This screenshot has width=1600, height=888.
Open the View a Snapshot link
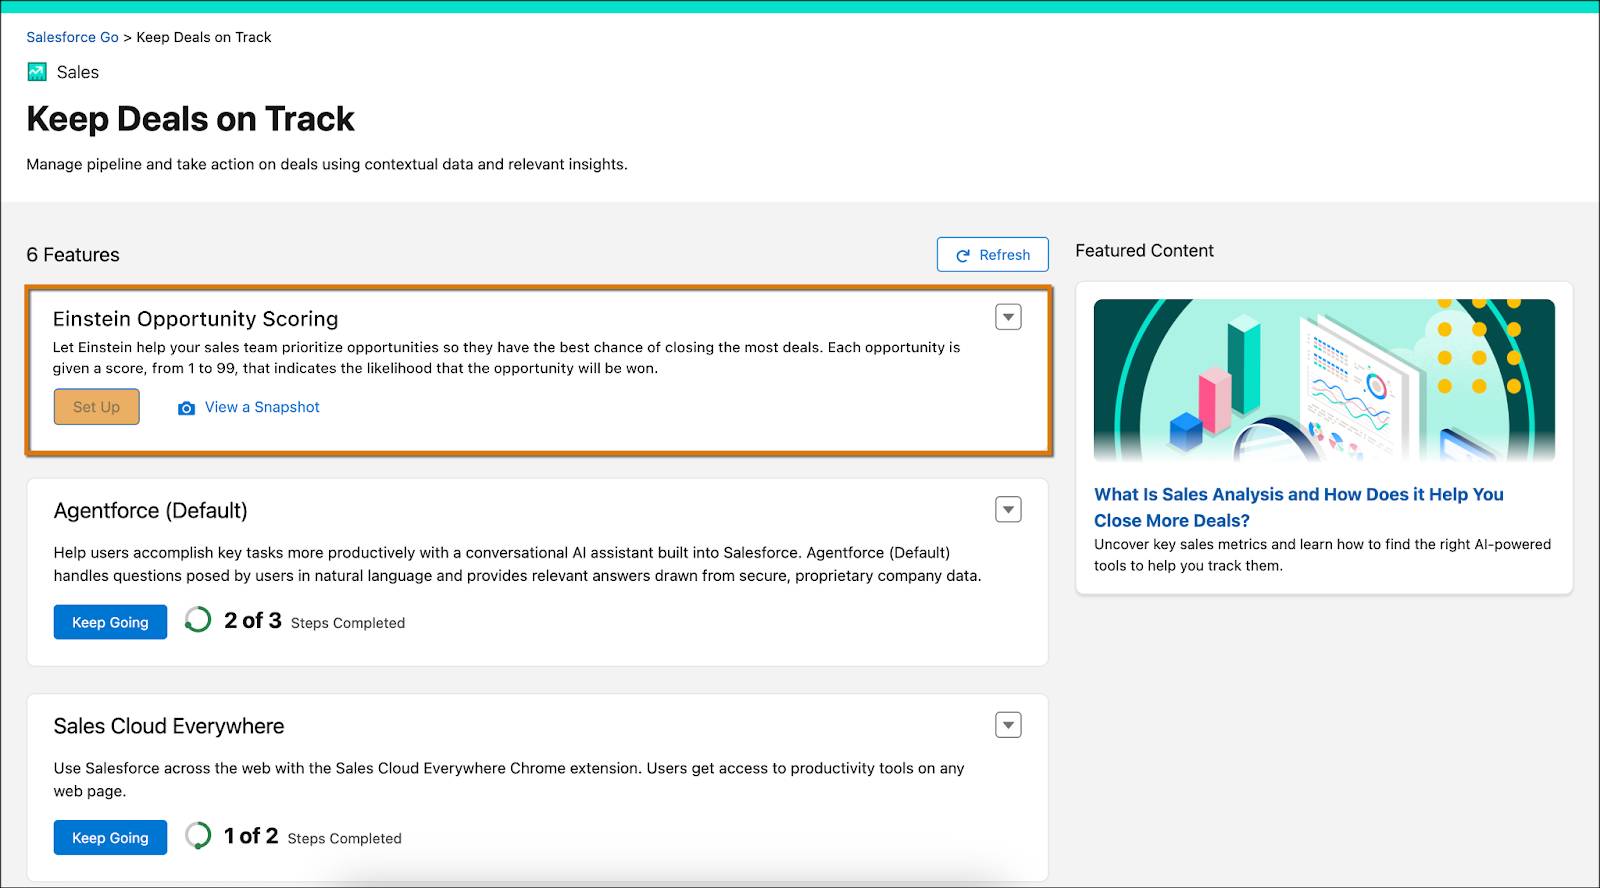(262, 407)
